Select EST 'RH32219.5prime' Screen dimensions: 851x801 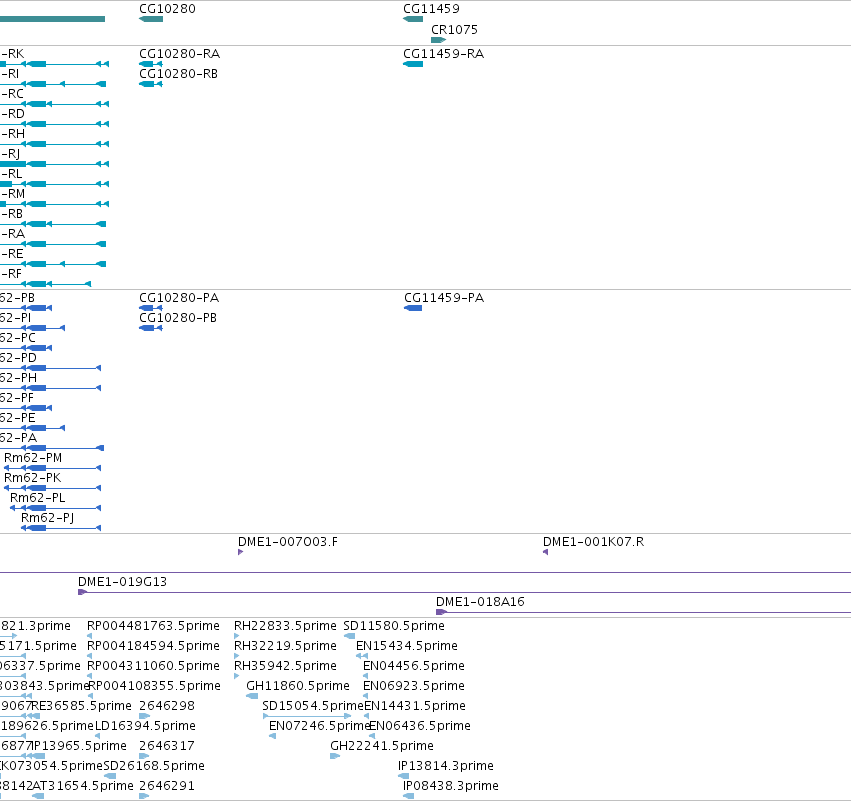coord(285,646)
